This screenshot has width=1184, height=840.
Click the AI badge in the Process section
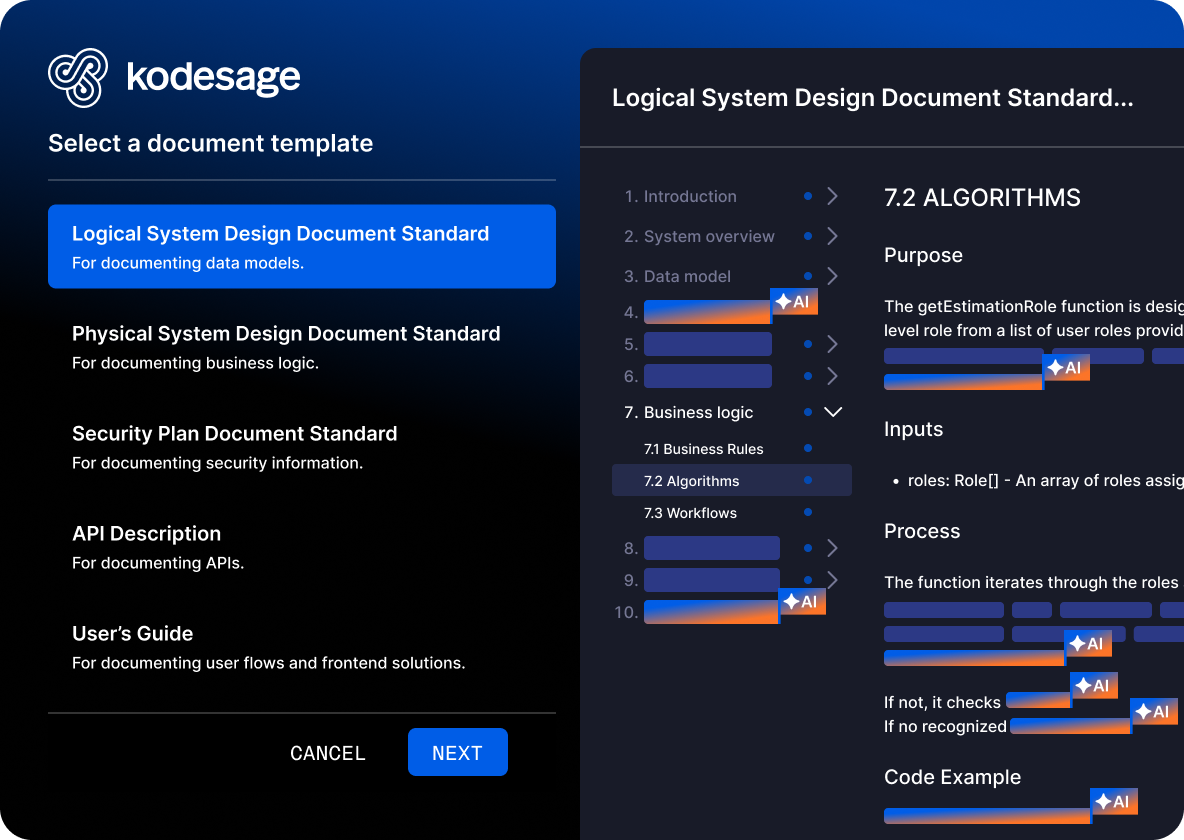1089,643
